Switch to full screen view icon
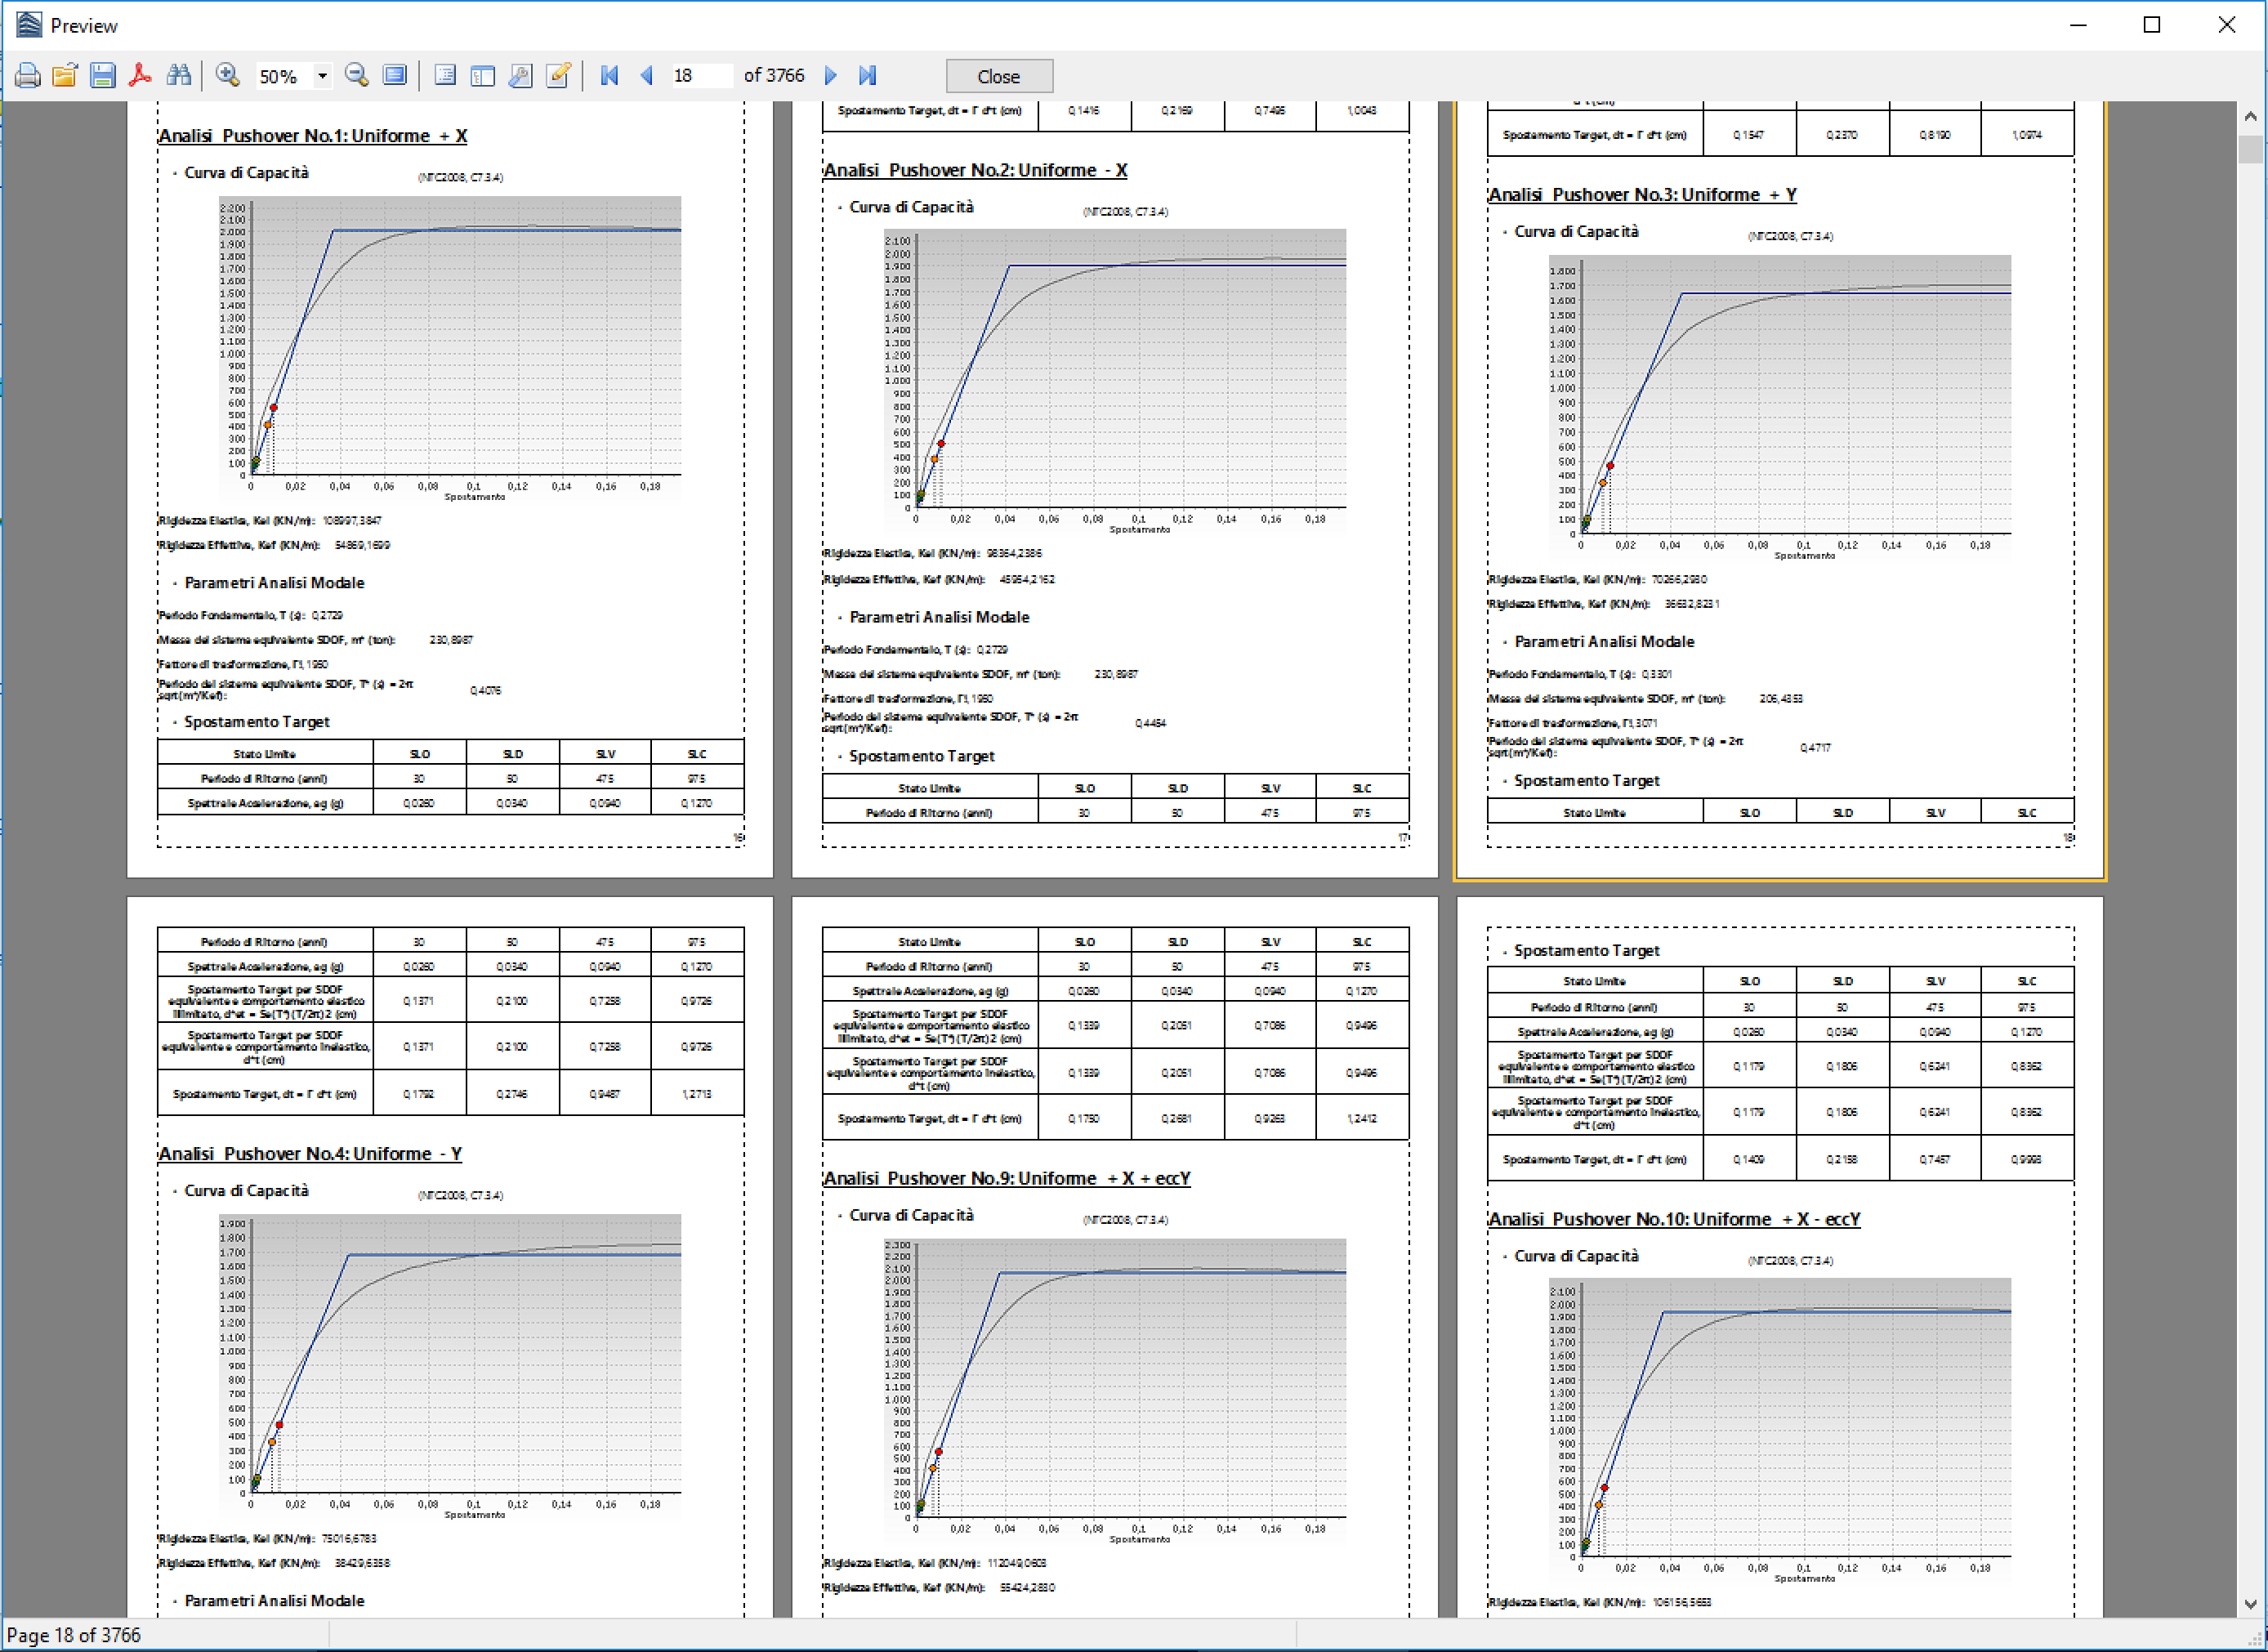 click(x=395, y=76)
